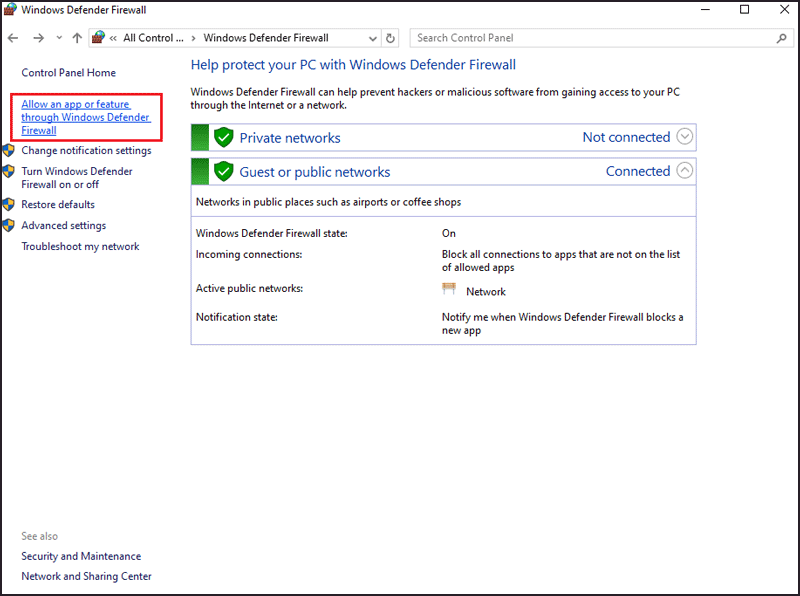Click shield icon beside Advanced settings
Viewport: 800px width, 596px height.
9,226
